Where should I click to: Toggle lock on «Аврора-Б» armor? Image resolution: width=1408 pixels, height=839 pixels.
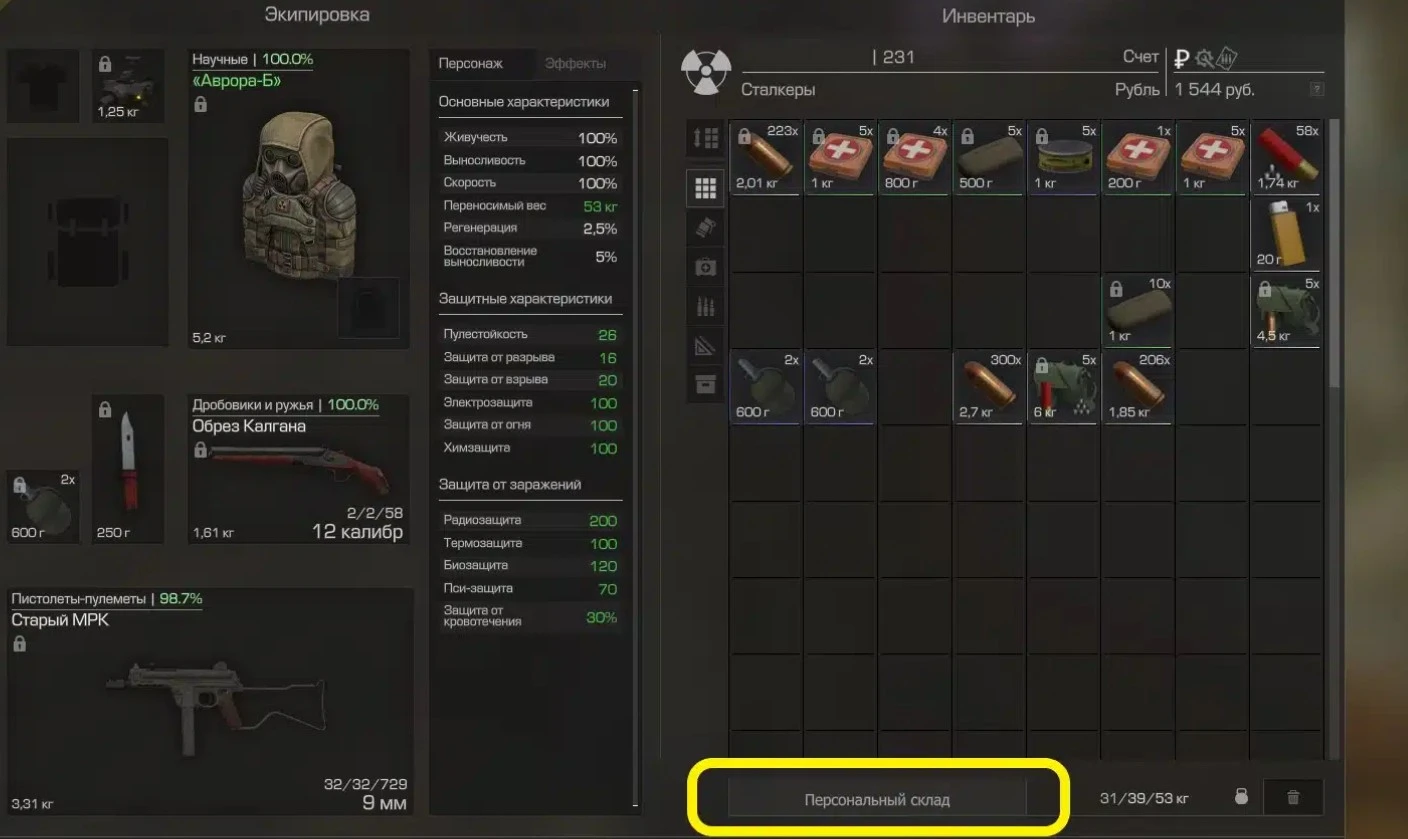(x=200, y=104)
